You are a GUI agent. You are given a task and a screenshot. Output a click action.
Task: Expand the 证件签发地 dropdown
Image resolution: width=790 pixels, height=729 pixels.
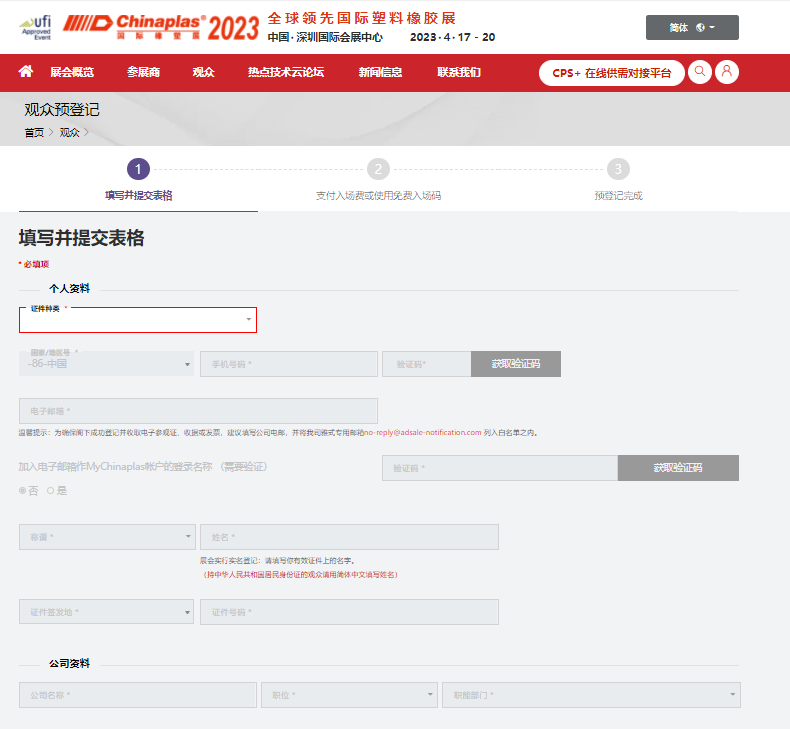(106, 612)
